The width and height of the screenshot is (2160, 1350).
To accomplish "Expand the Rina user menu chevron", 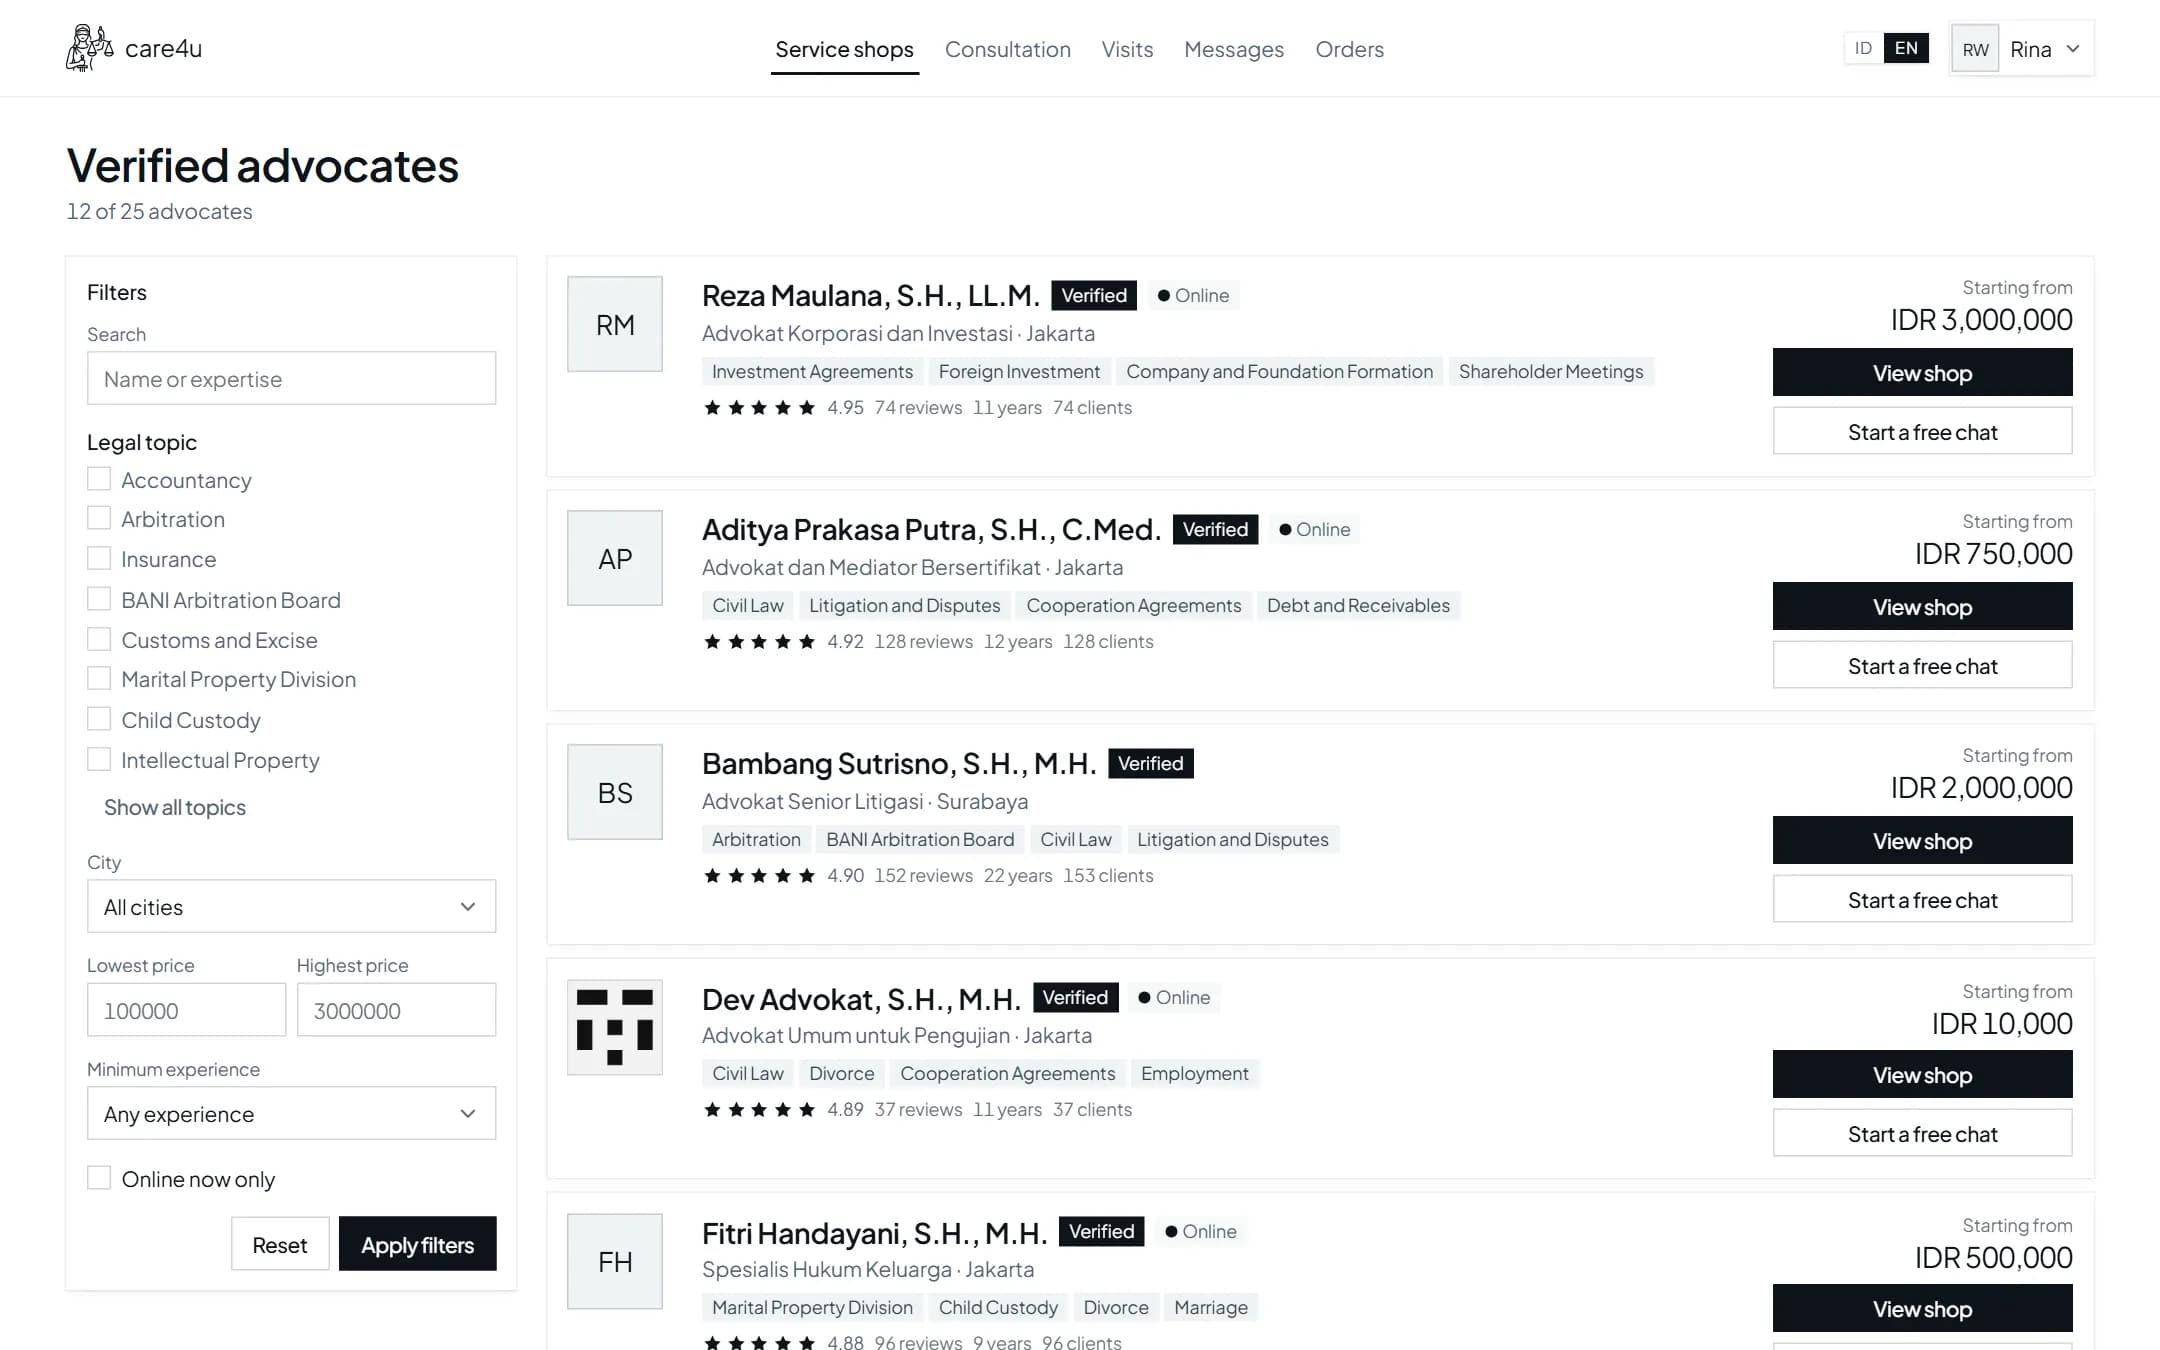I will pos(2073,49).
